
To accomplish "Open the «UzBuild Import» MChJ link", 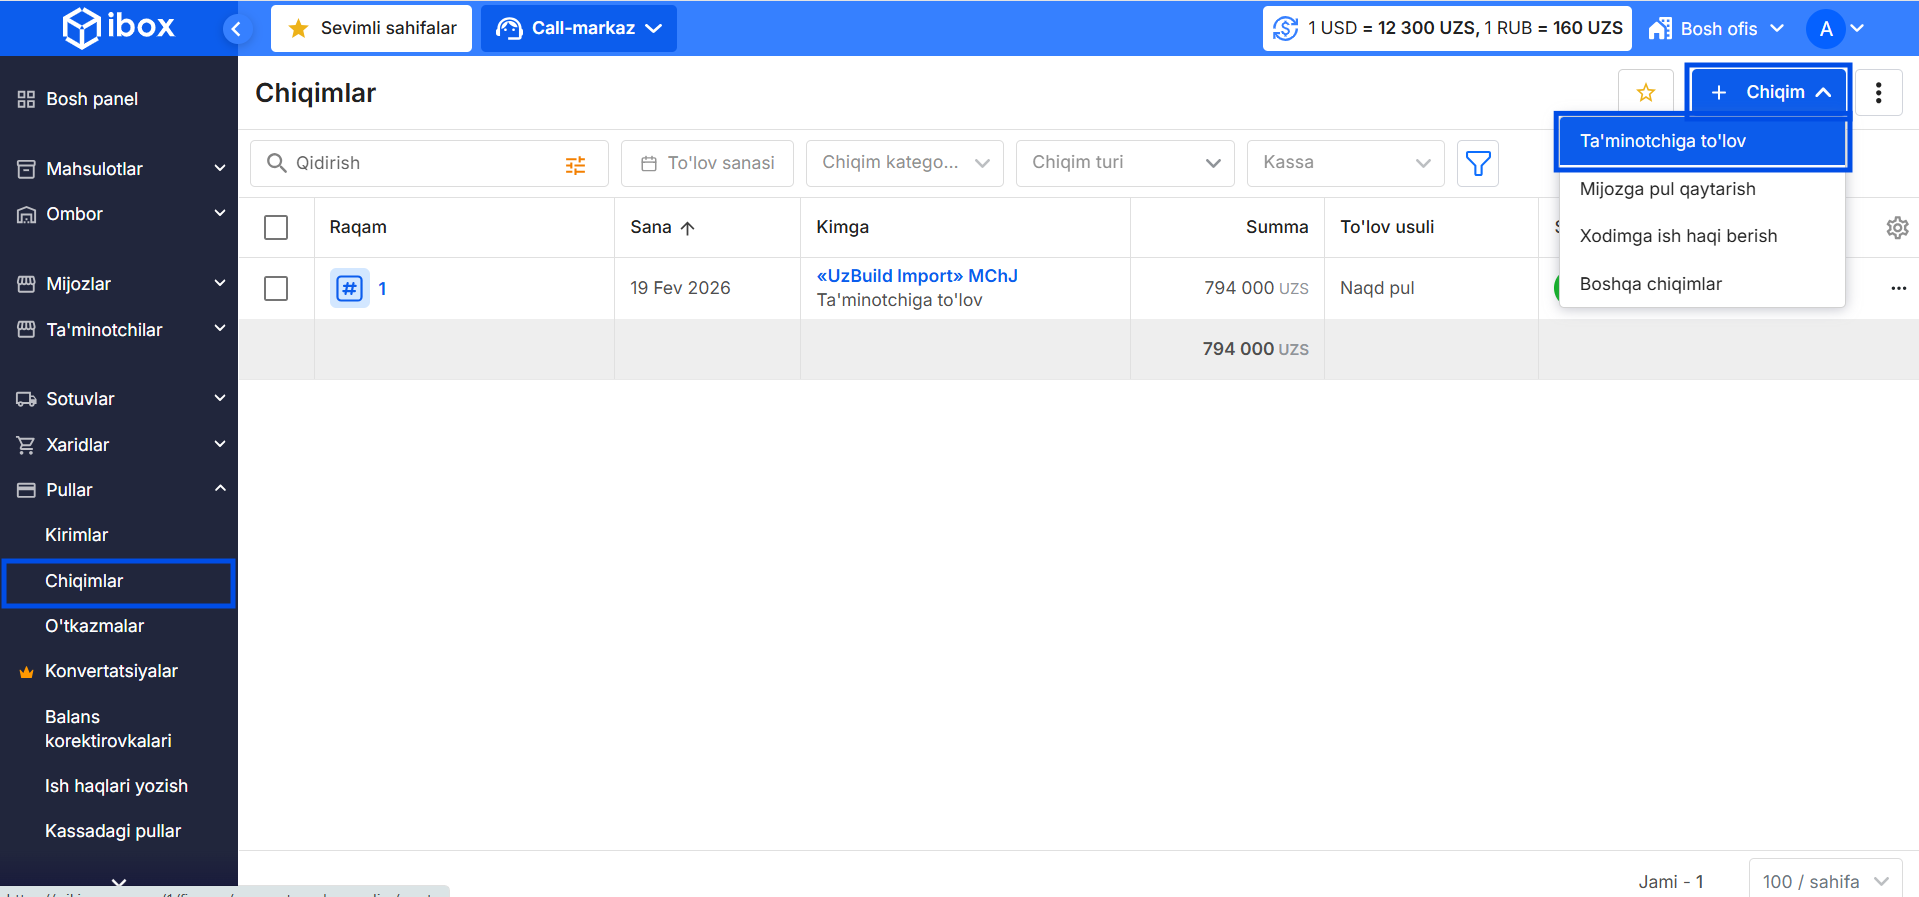I will [916, 276].
